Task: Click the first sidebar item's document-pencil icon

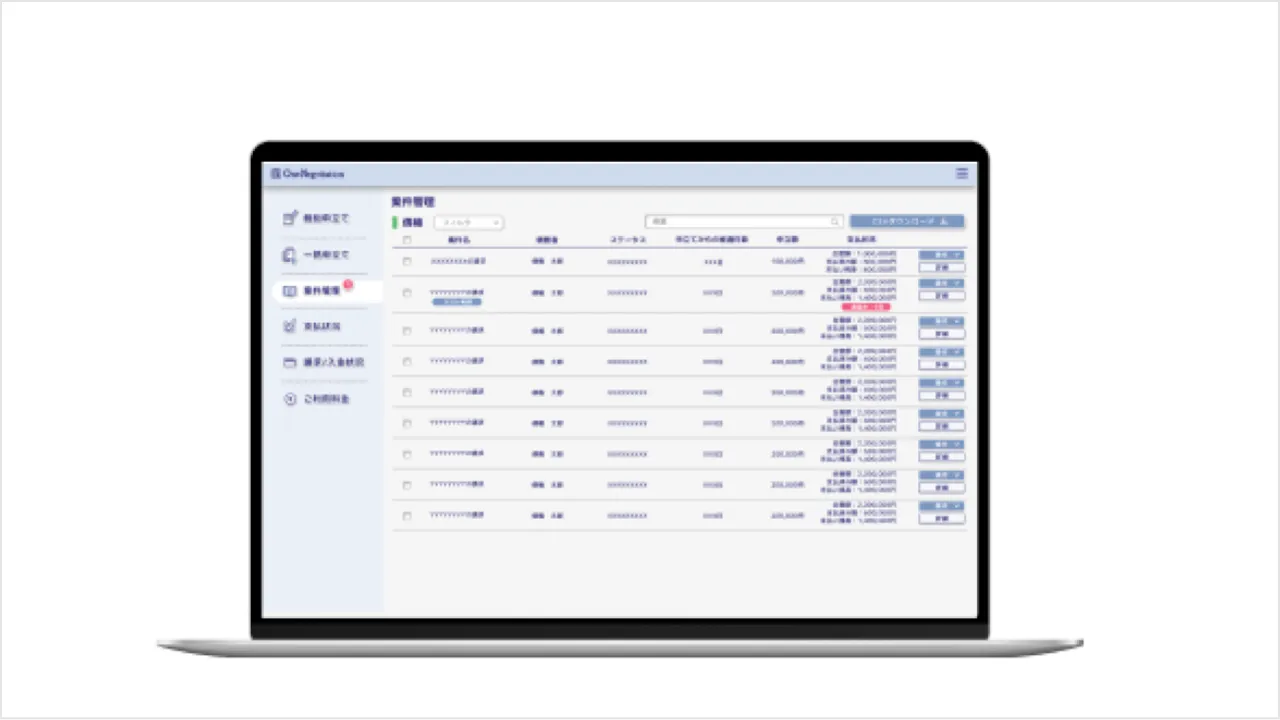Action: [x=289, y=217]
